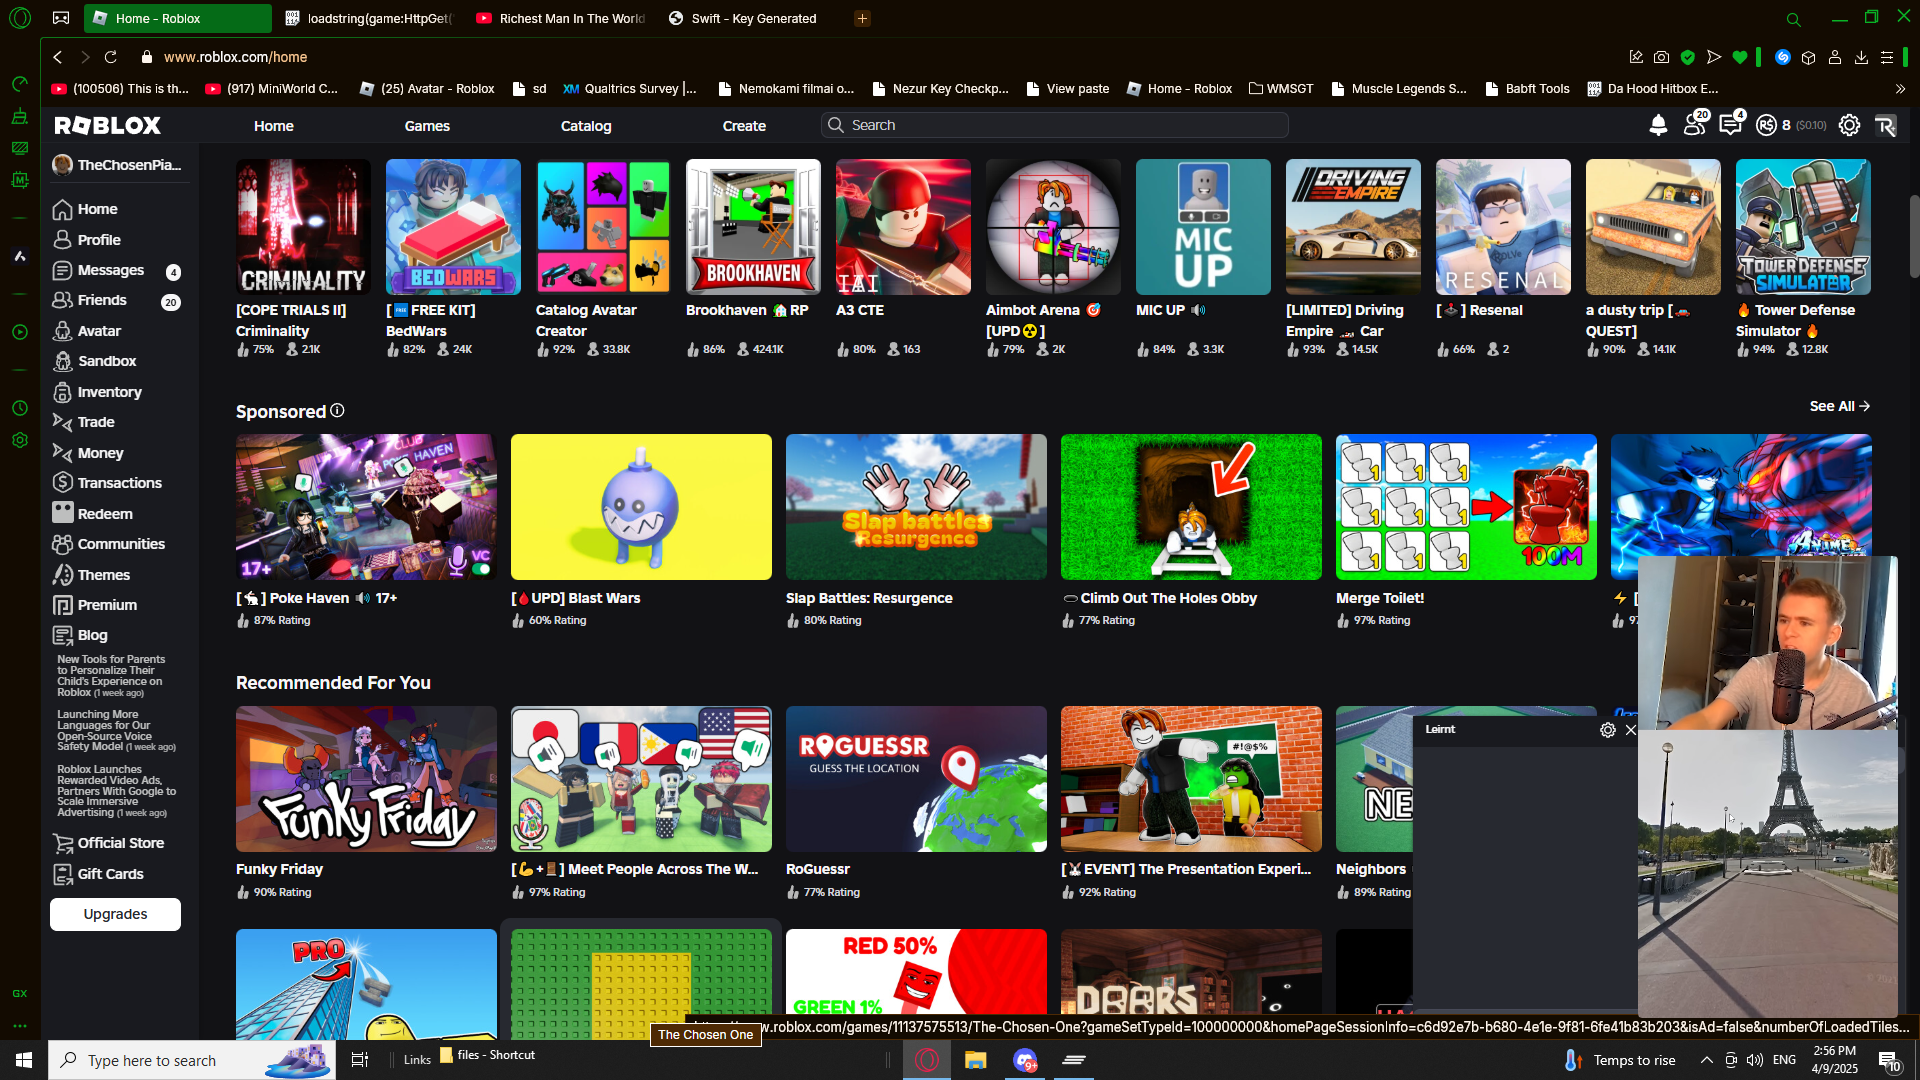Open the chat messages icon in Roblox header
Image resolution: width=1920 pixels, height=1080 pixels.
pos(1731,125)
